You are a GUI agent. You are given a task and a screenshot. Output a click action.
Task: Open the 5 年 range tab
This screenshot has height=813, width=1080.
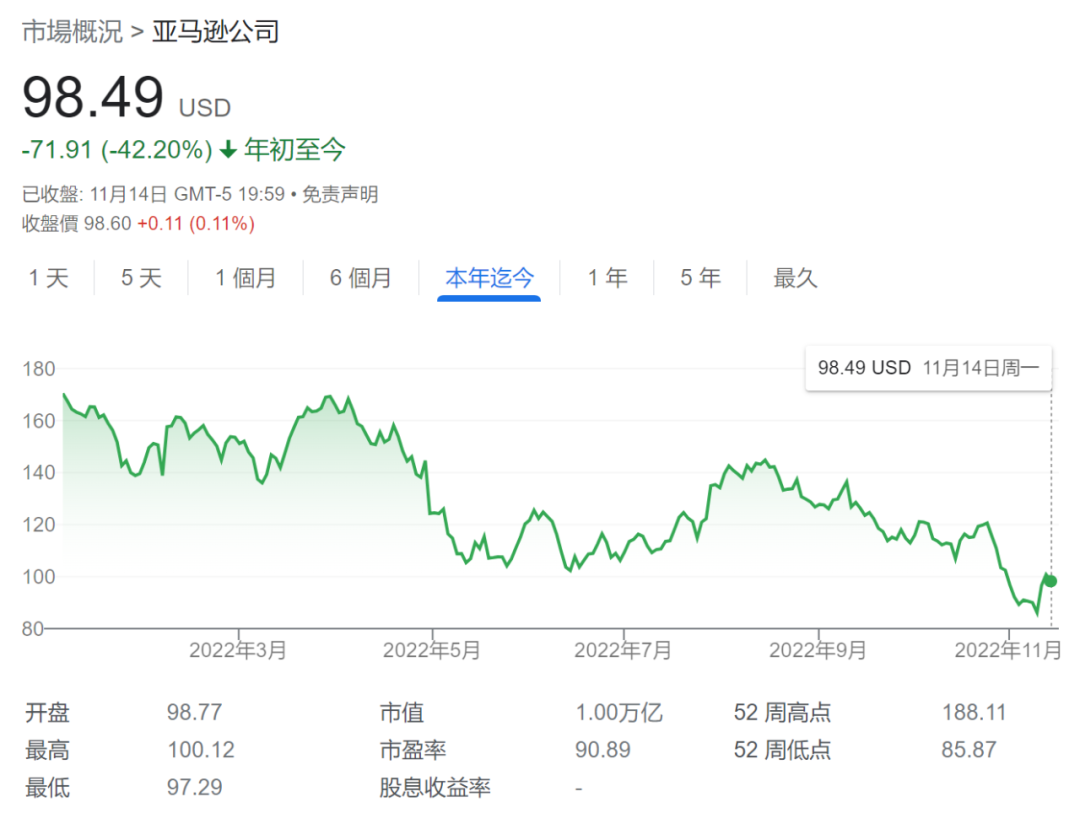pos(700,278)
